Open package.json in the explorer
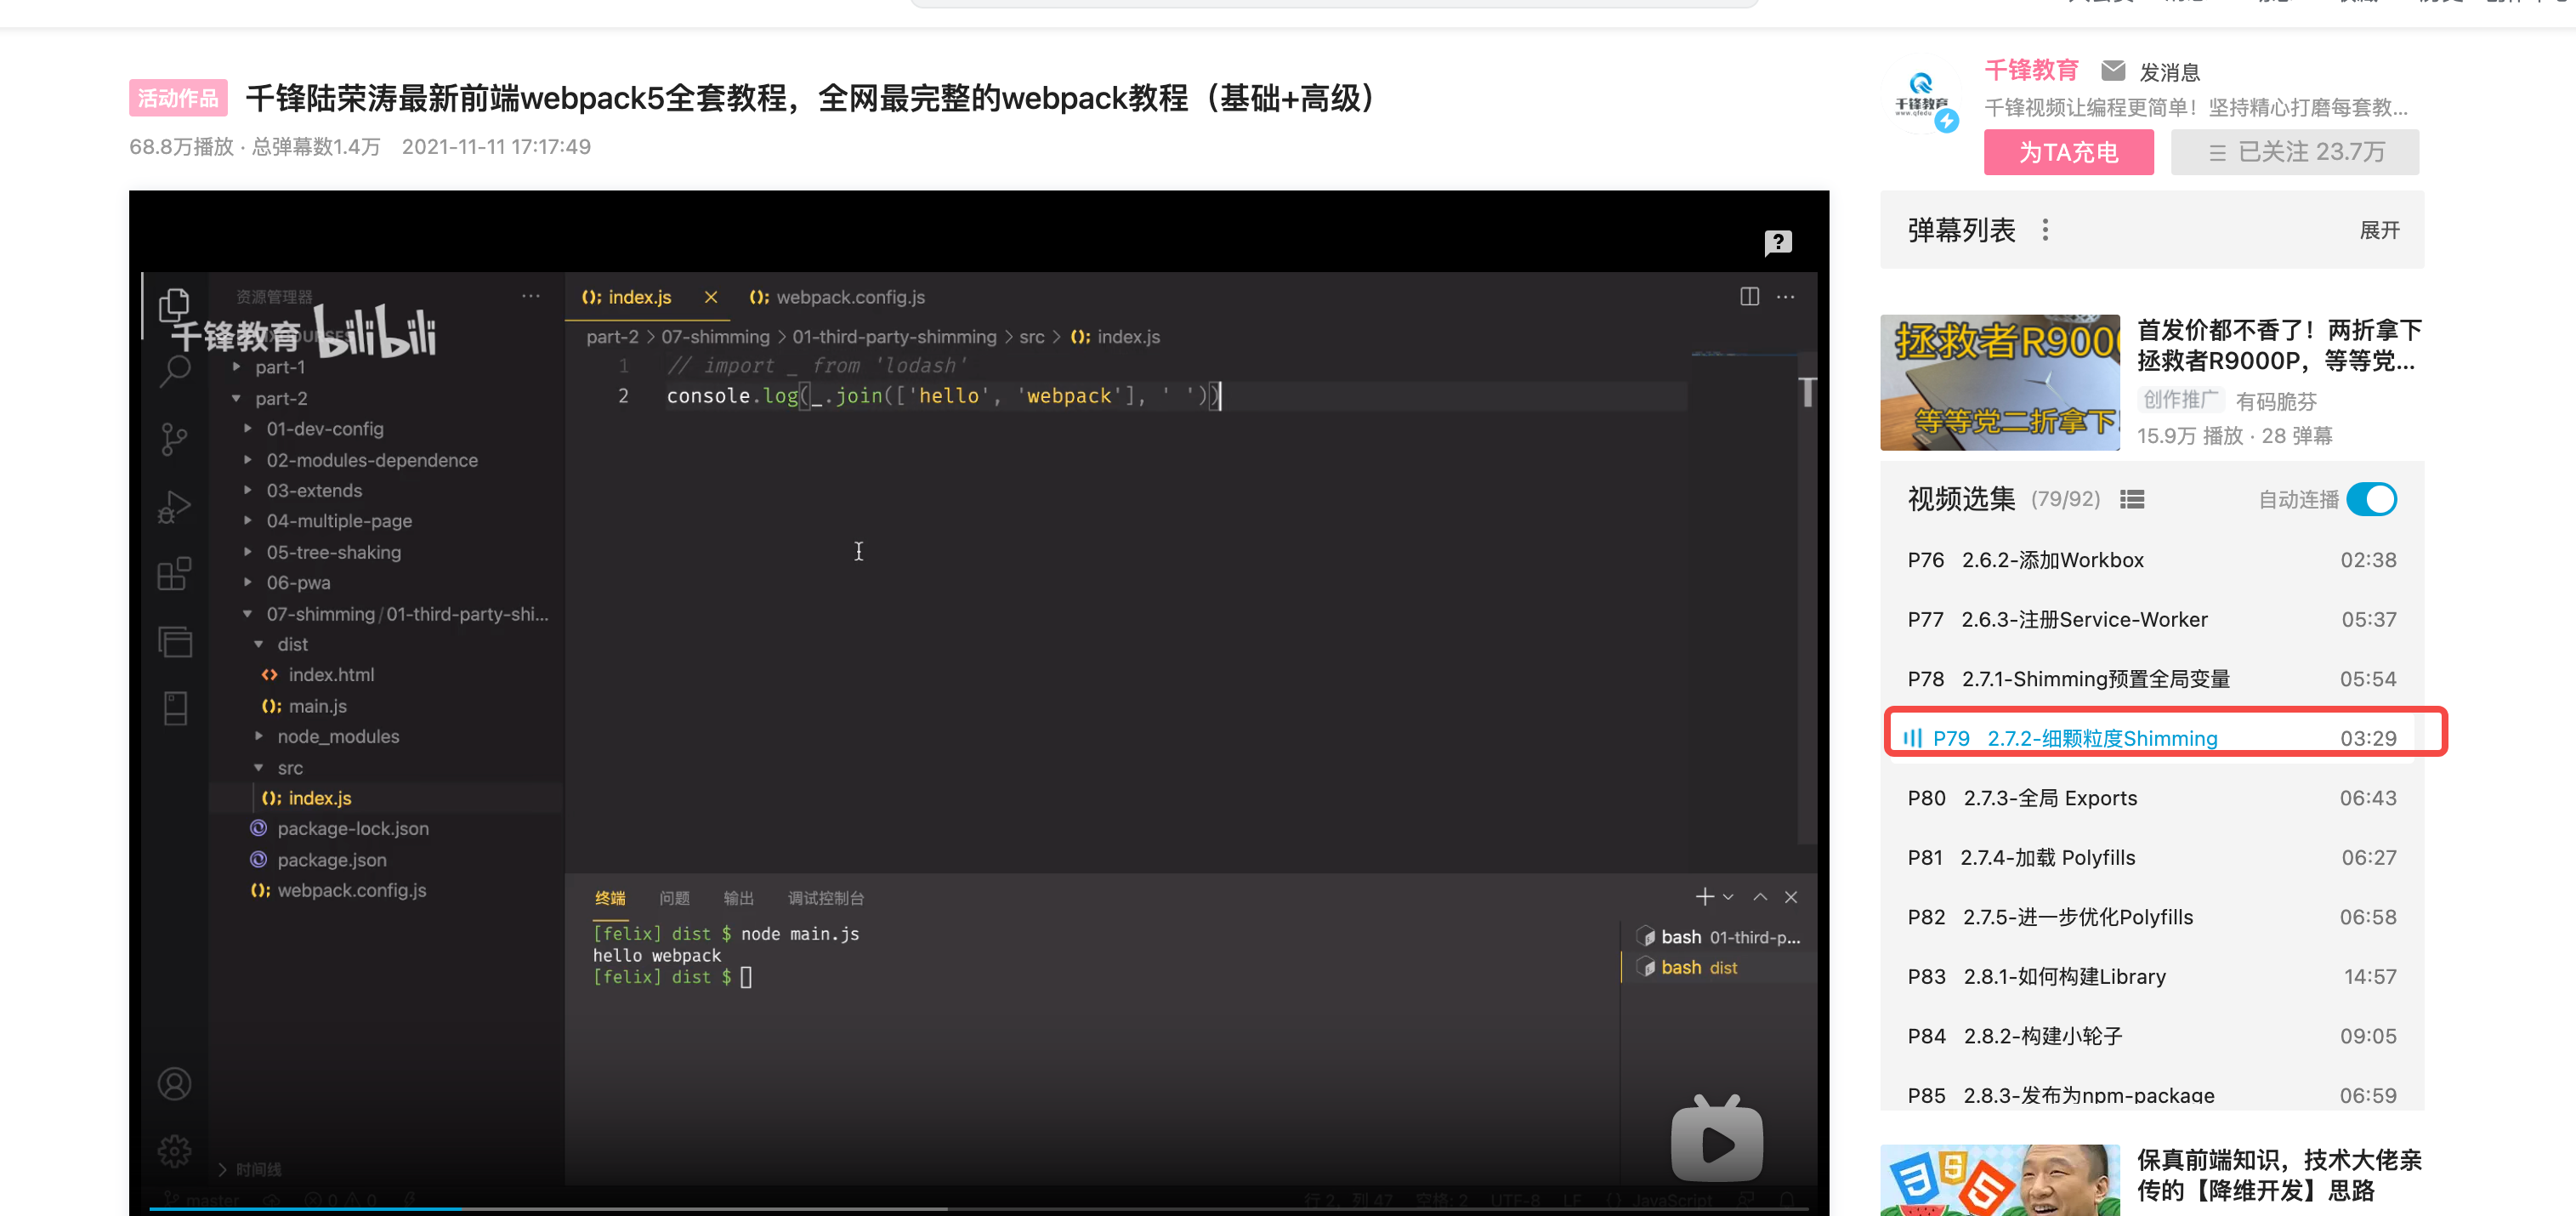Viewport: 2576px width, 1216px height. tap(331, 860)
